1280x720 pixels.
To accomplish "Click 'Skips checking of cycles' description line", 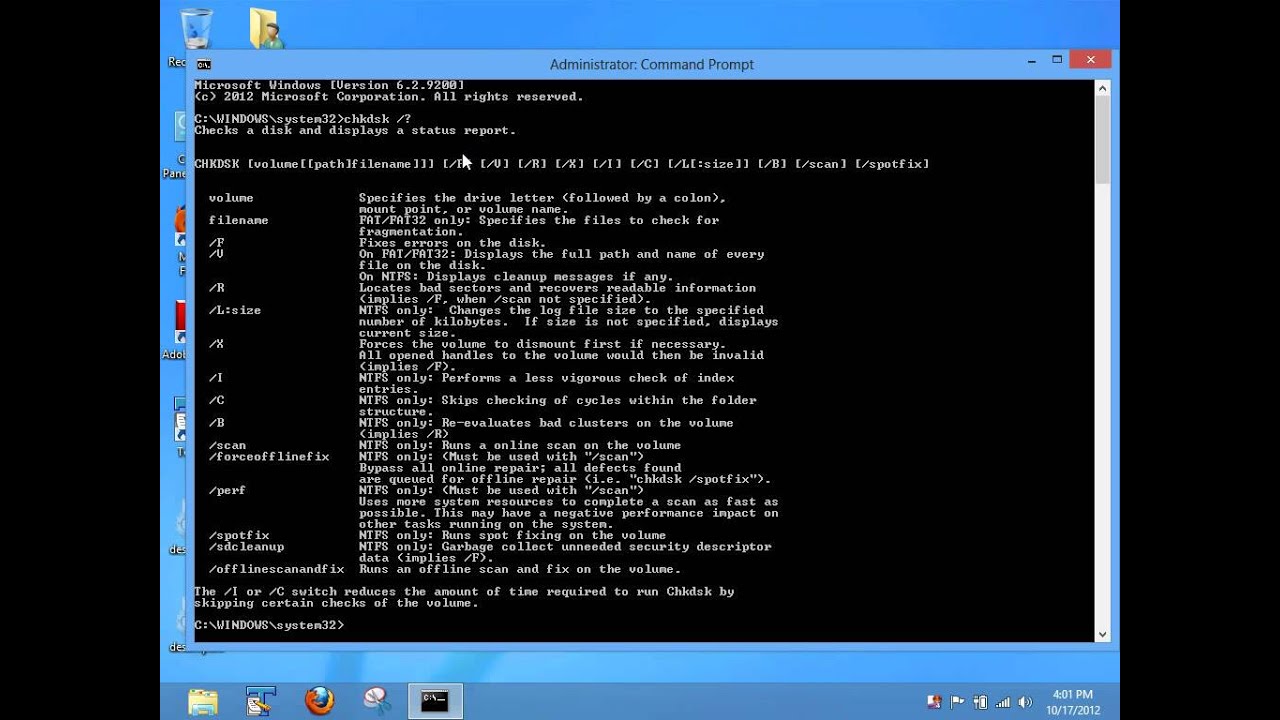I will pos(557,400).
